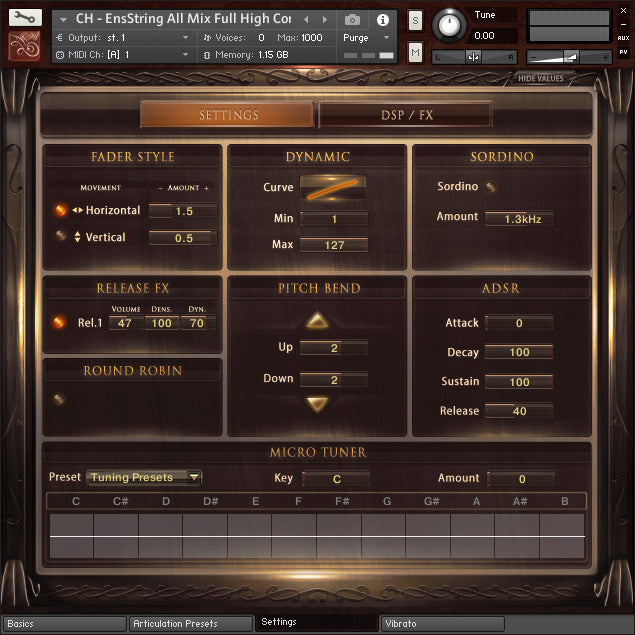Click the Dynamic curve shape icon
The image size is (635, 635).
[333, 188]
